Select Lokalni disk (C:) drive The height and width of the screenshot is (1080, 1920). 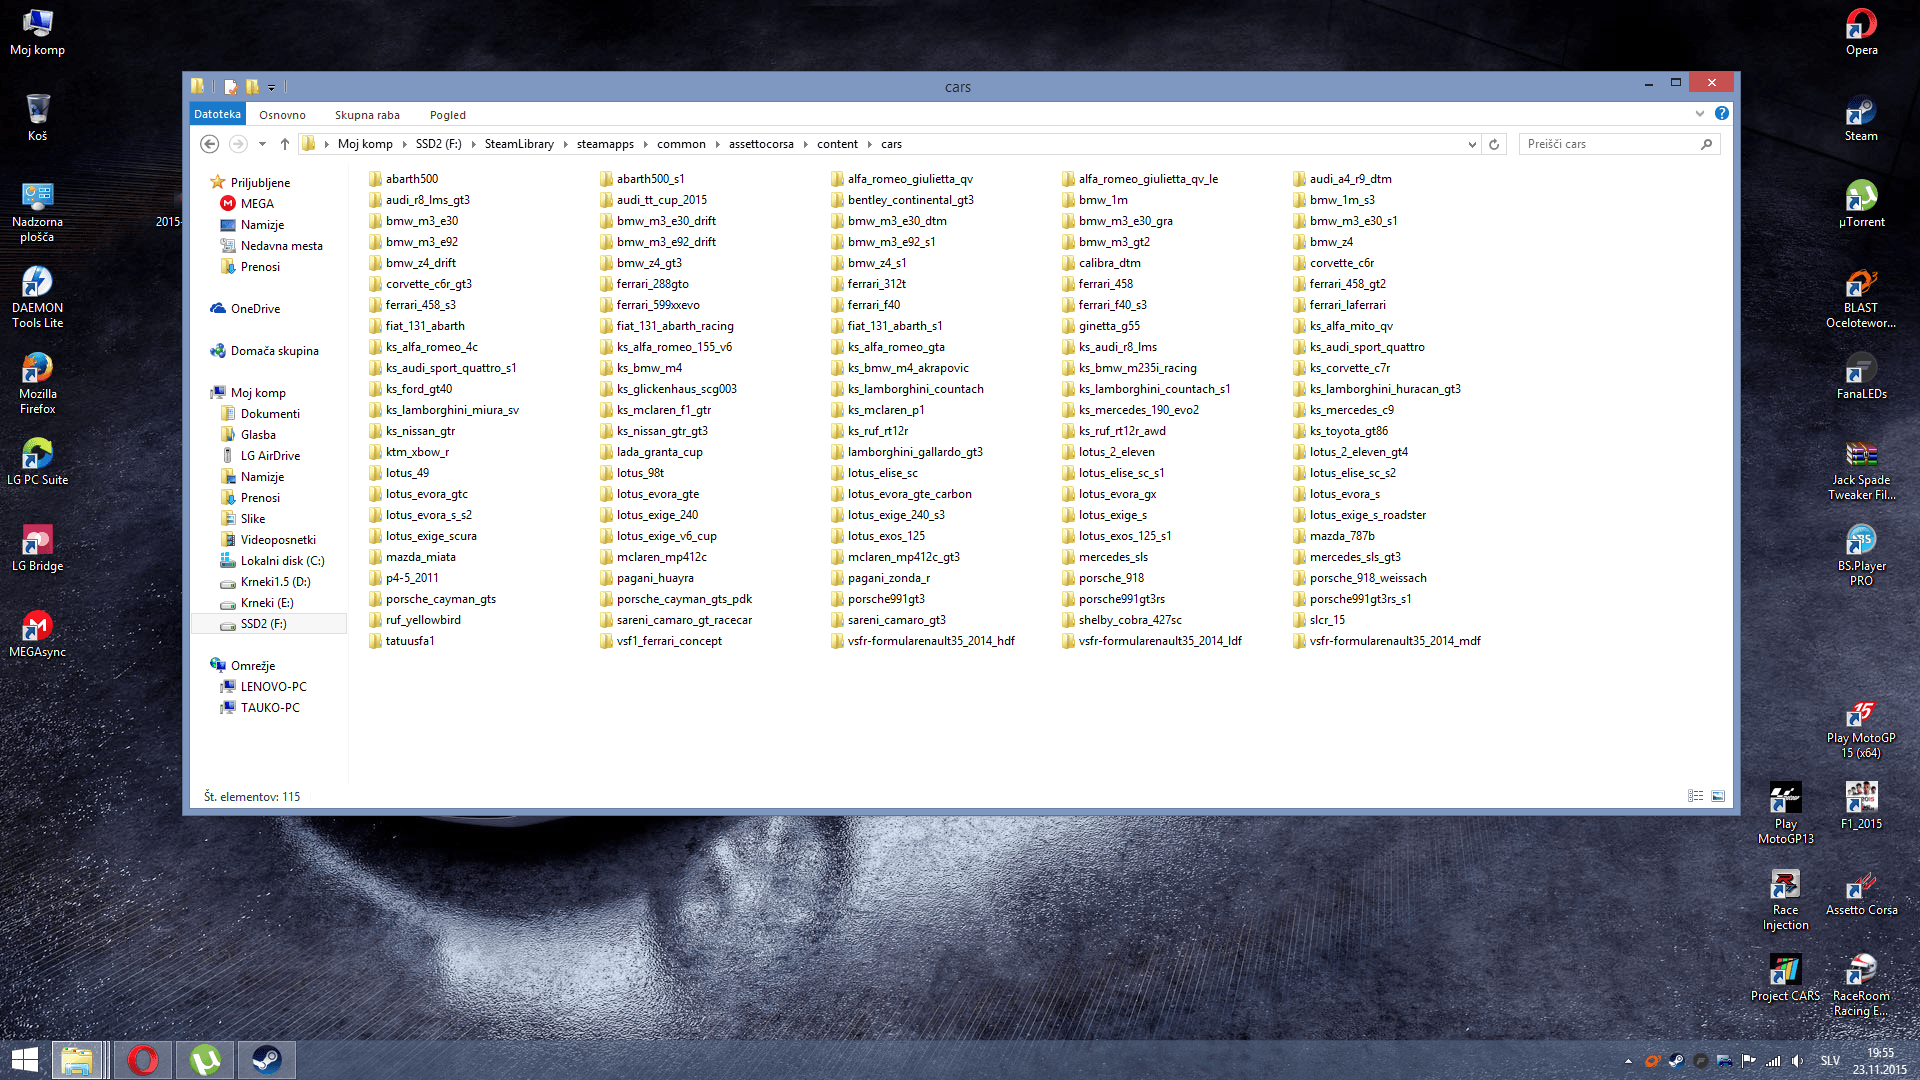[282, 560]
